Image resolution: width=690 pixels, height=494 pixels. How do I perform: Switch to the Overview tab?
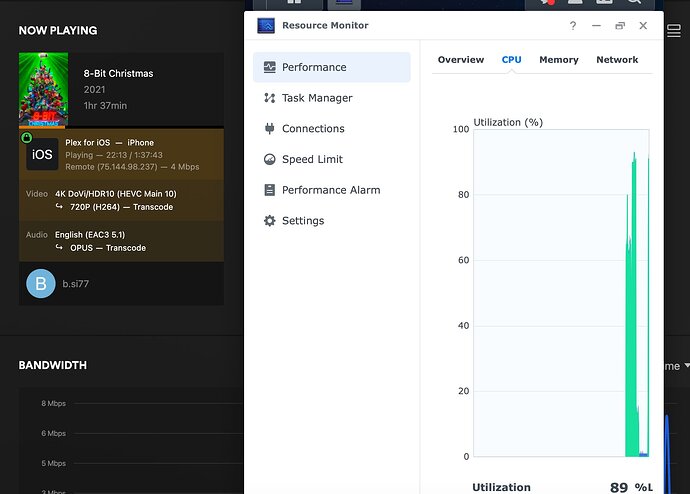click(x=461, y=60)
